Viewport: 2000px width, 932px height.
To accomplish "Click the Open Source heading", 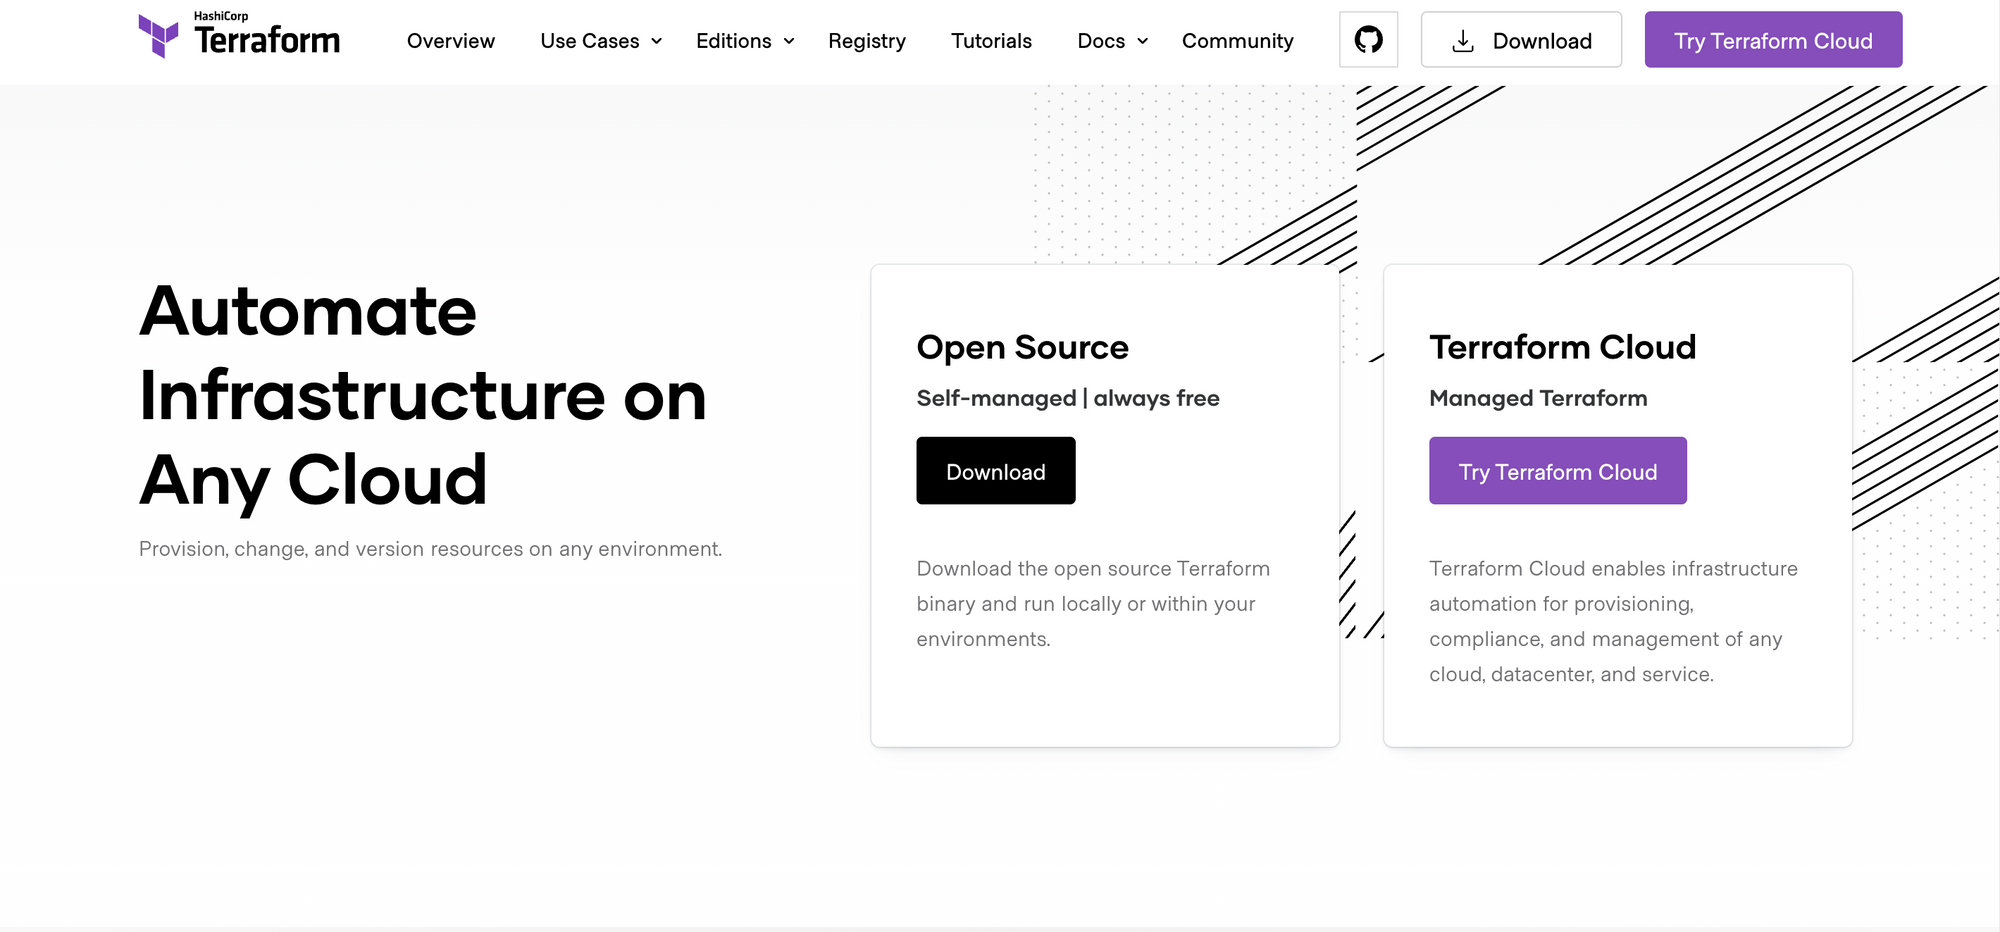I will (x=1022, y=347).
